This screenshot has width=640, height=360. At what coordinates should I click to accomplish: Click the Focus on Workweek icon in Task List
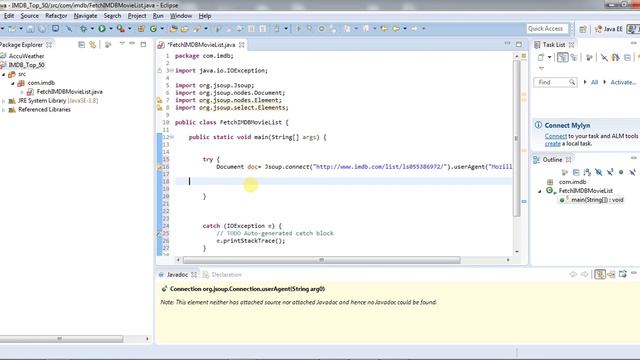coord(589,58)
